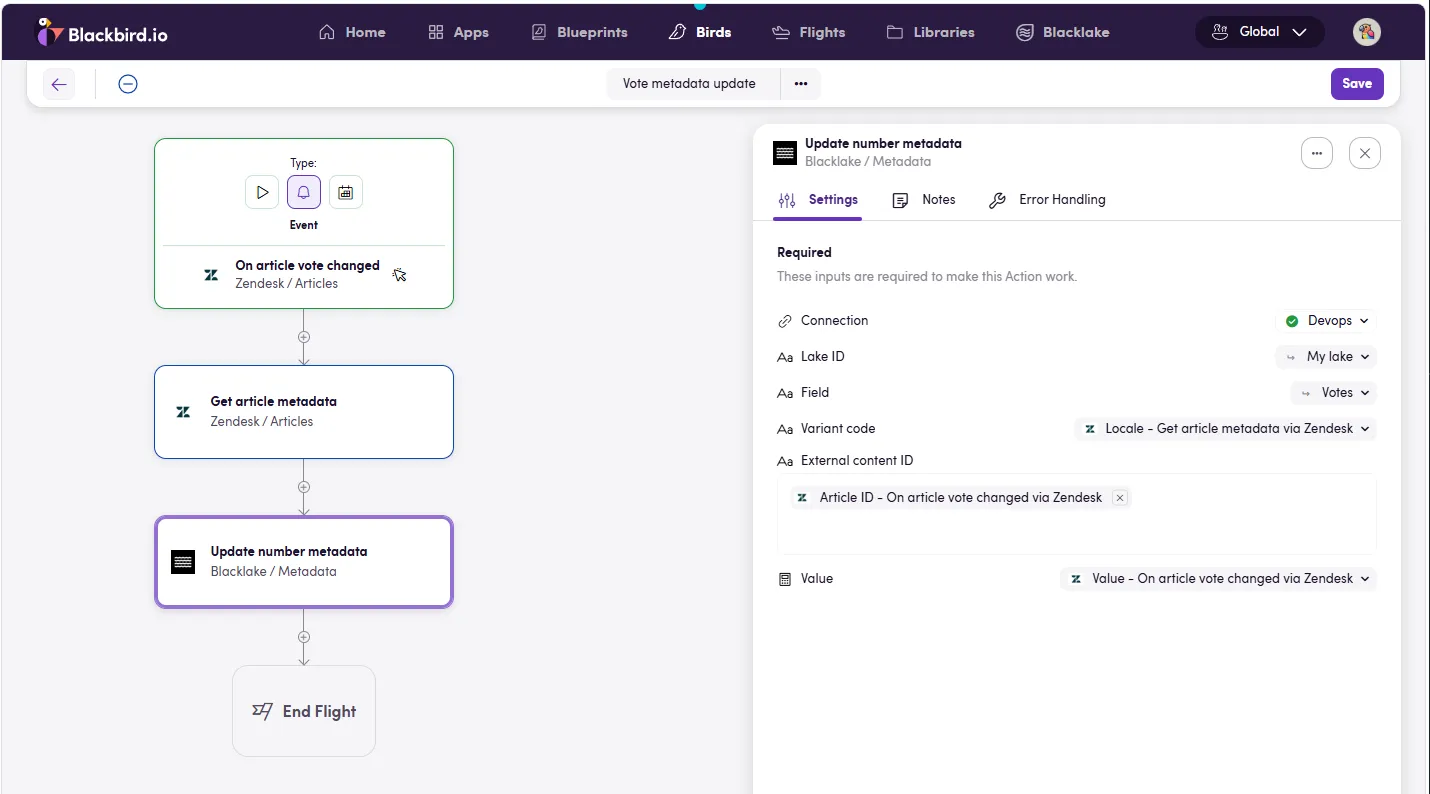This screenshot has height=794, width=1430.
Task: Open Libraries
Action: click(931, 32)
